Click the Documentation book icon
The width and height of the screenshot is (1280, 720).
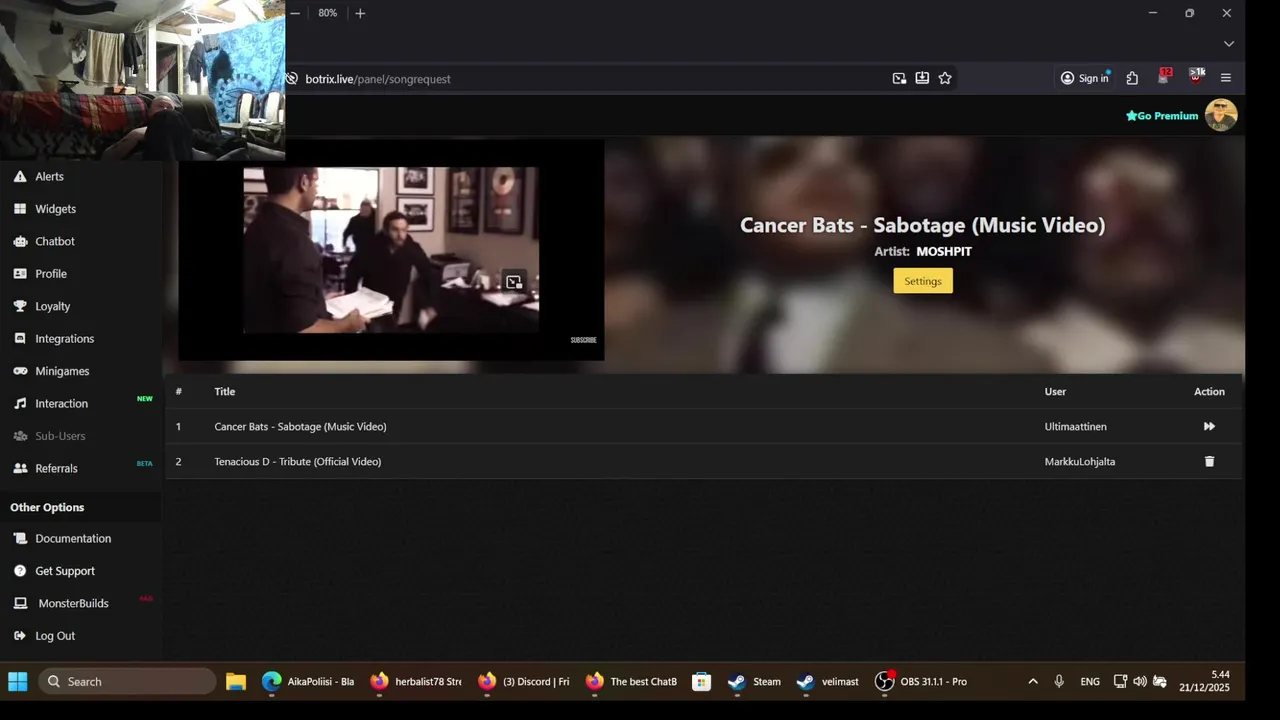click(20, 538)
